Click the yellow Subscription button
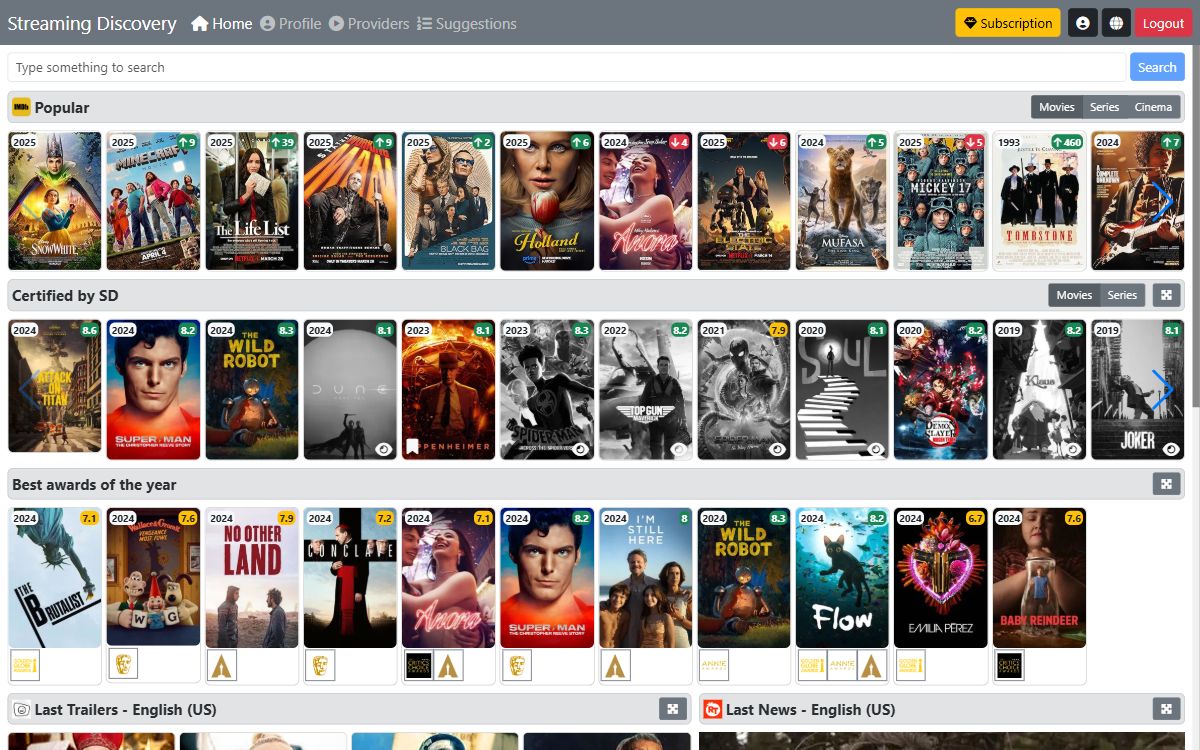The height and width of the screenshot is (750, 1200). [x=1007, y=22]
